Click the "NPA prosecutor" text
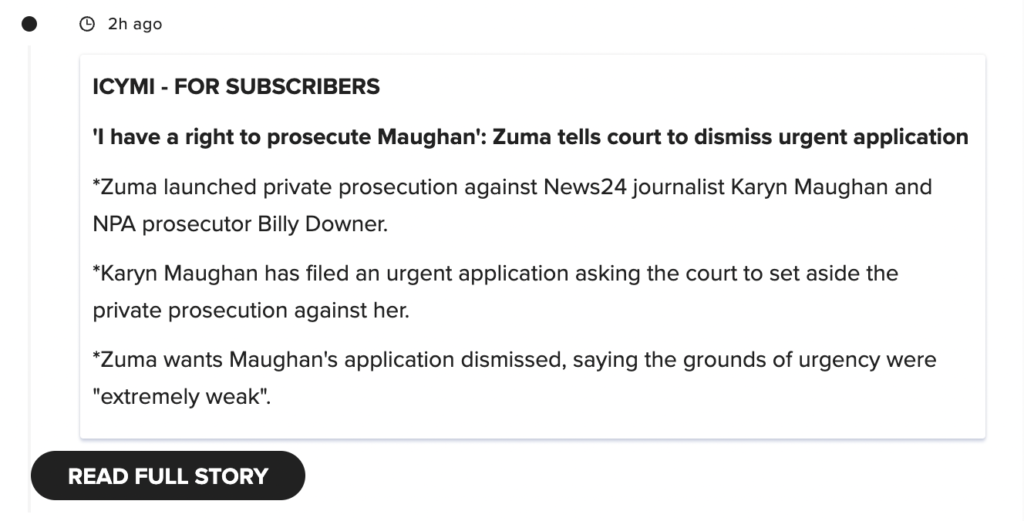Viewport: 1024px width, 521px height. click(x=172, y=224)
